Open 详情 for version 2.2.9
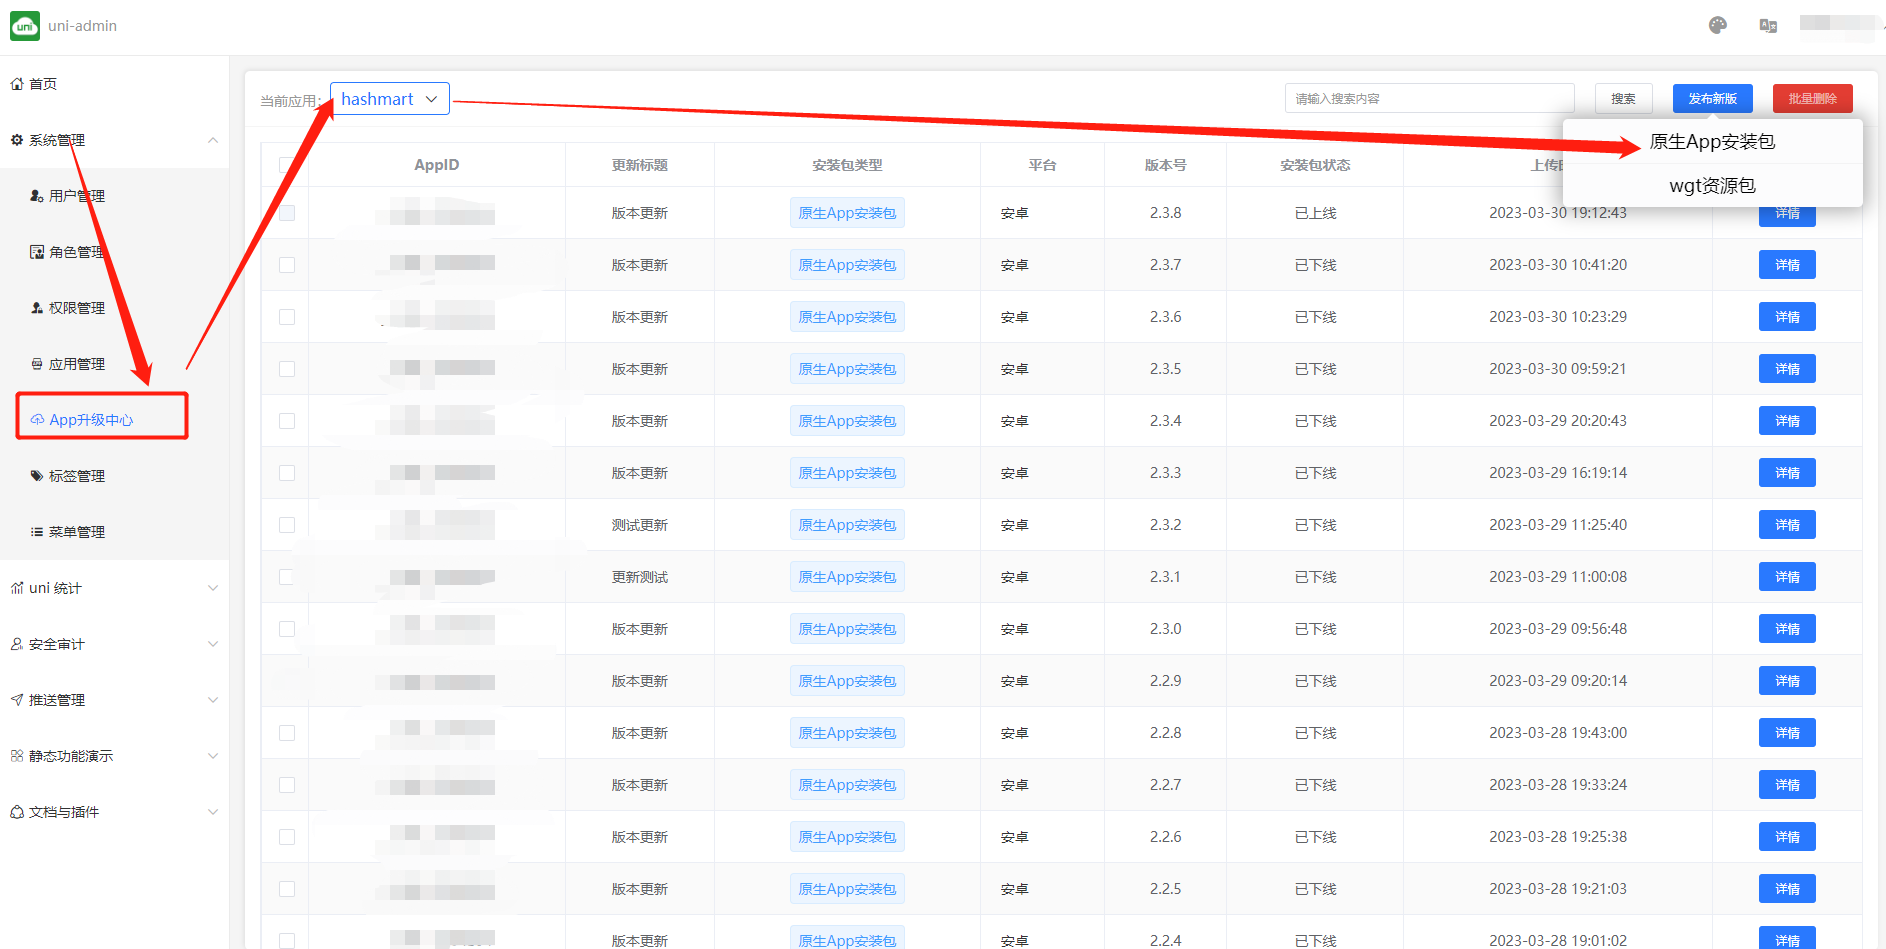The image size is (1886, 949). [x=1787, y=681]
